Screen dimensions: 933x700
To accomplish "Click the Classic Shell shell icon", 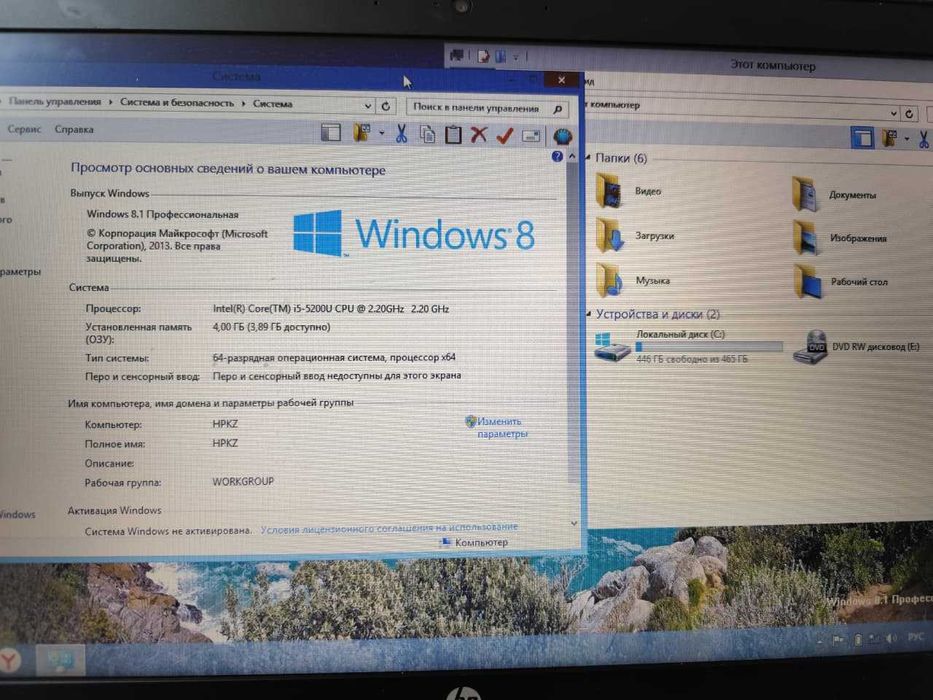I will (562, 136).
